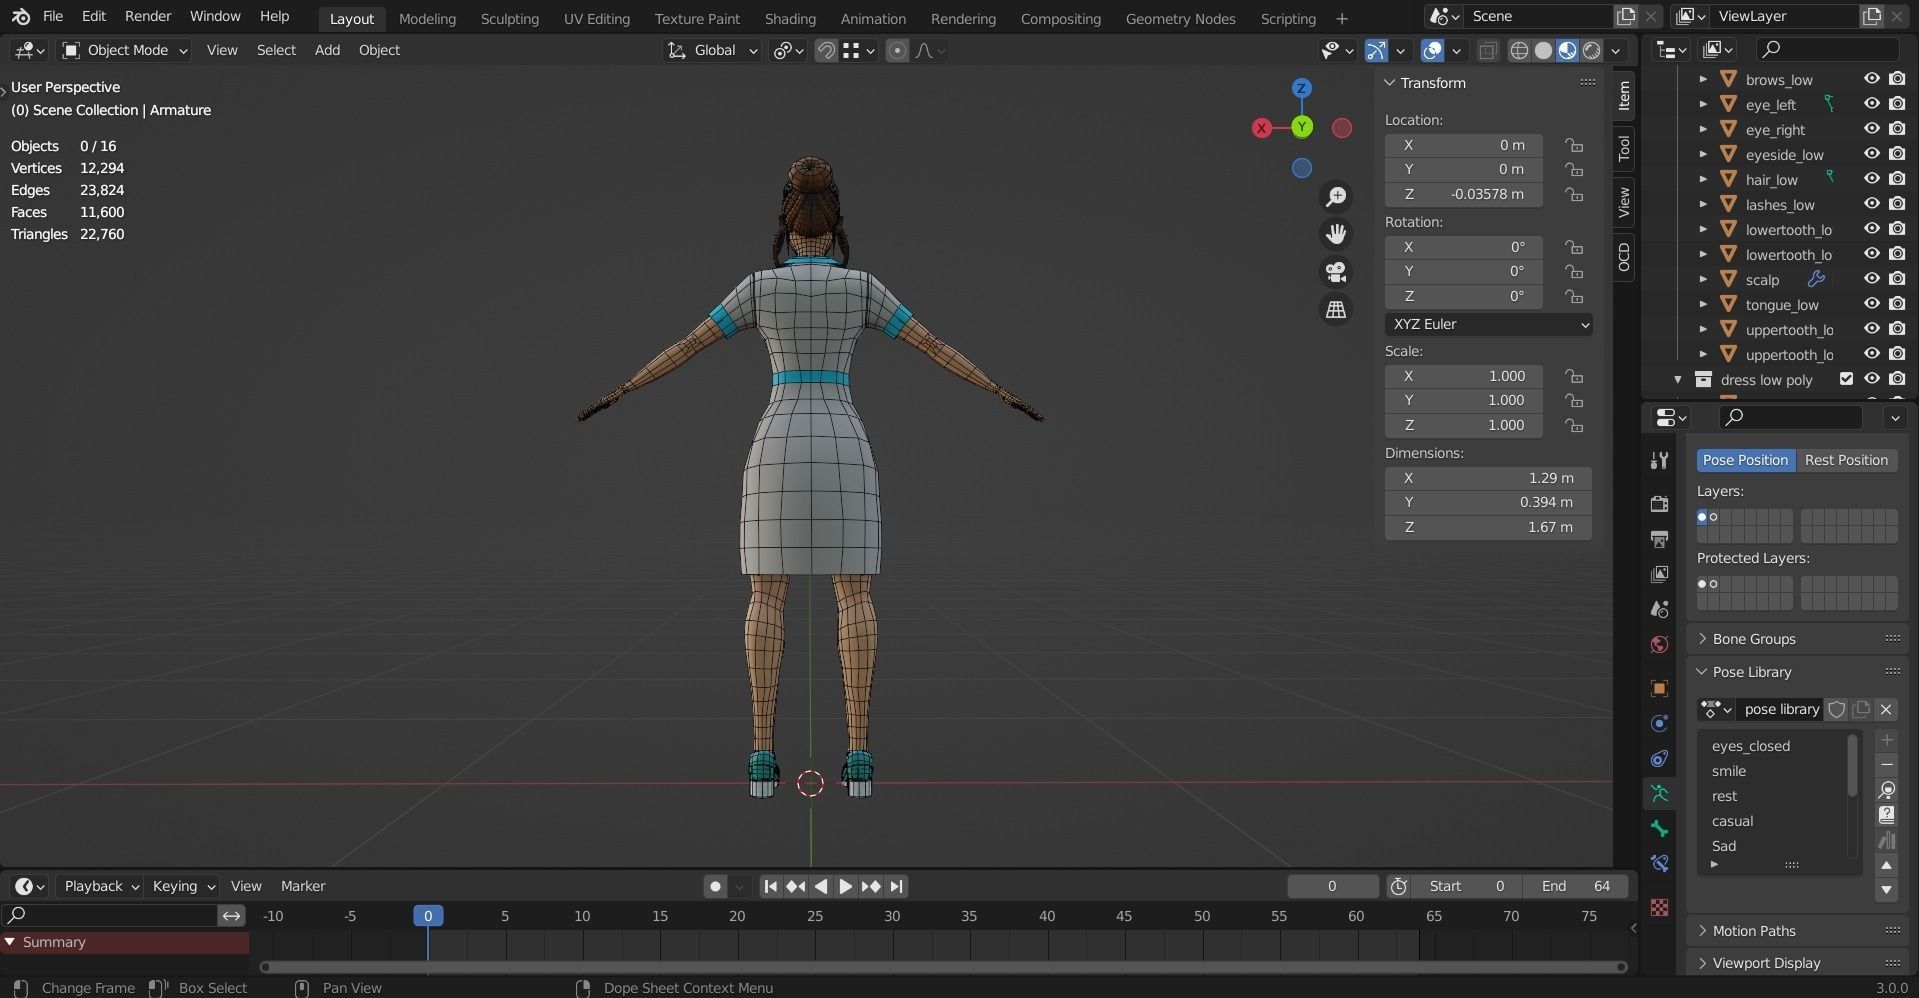This screenshot has width=1919, height=998.
Task: Expand eye_left in outliner
Action: pyautogui.click(x=1703, y=104)
